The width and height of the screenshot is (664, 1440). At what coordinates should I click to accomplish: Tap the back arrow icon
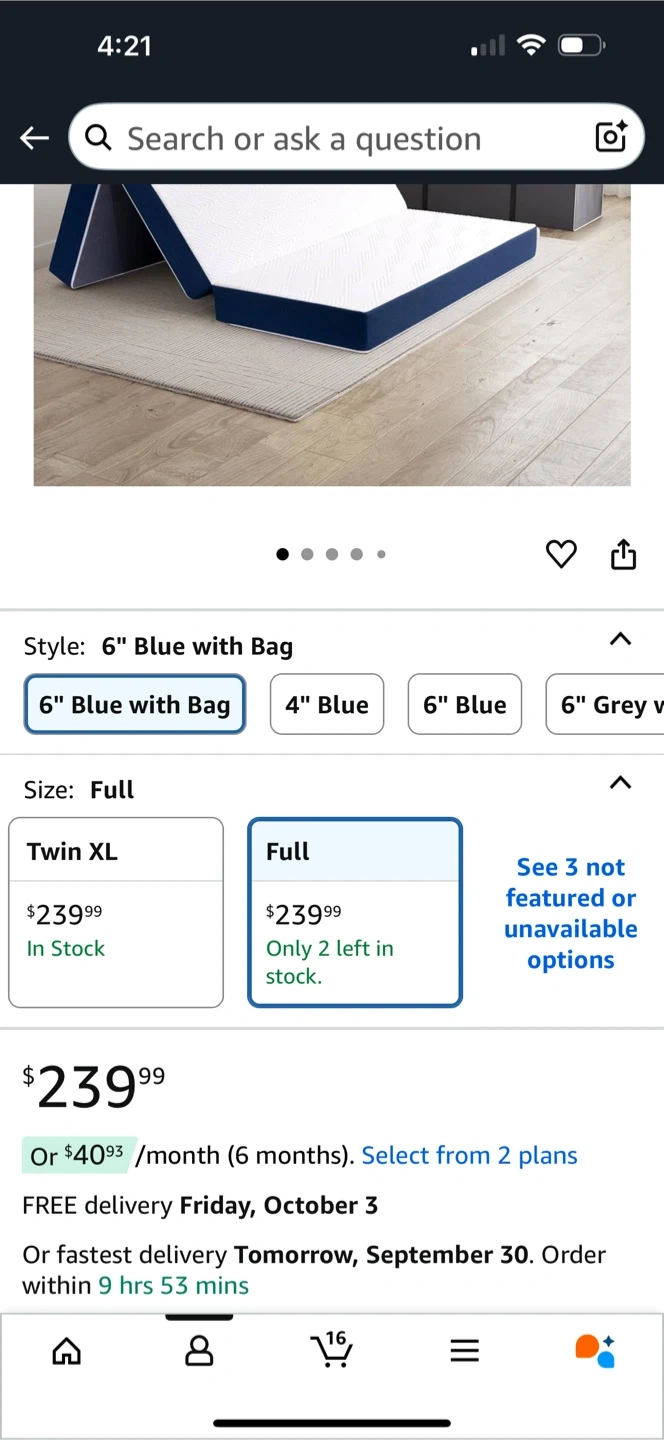click(35, 138)
